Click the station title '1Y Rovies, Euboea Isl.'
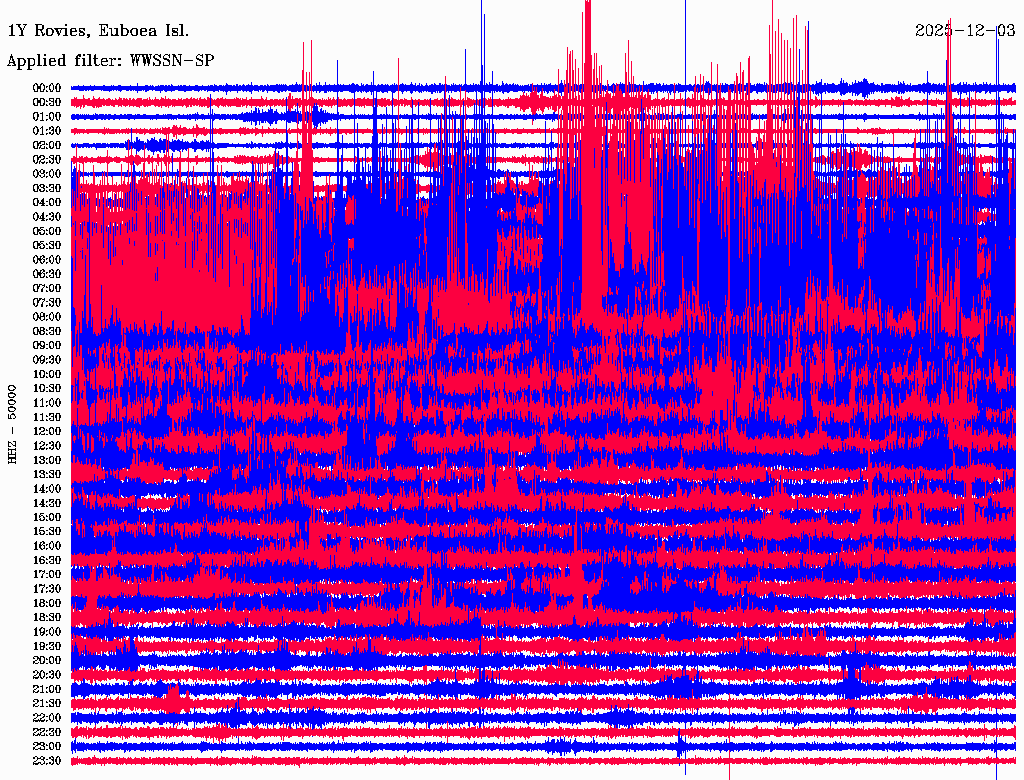This screenshot has height=780, width=1024. tap(97, 31)
